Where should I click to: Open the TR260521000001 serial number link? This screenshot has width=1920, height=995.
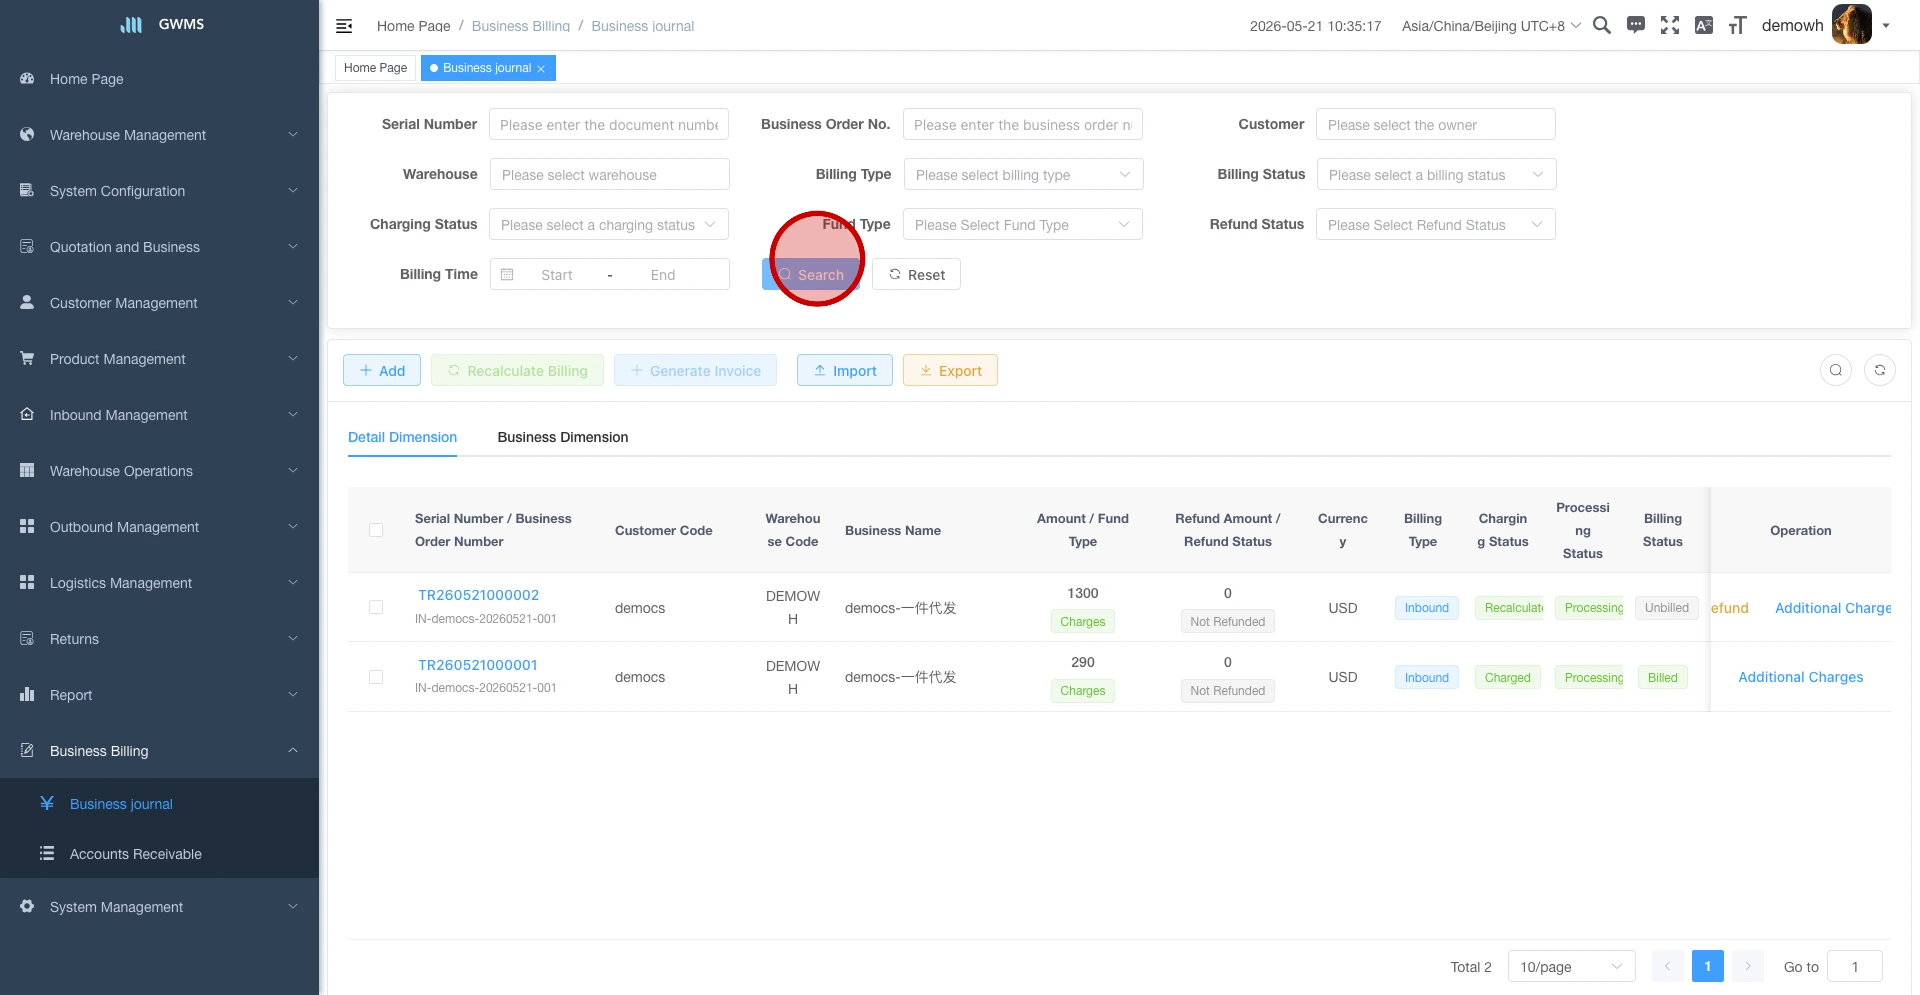click(478, 665)
